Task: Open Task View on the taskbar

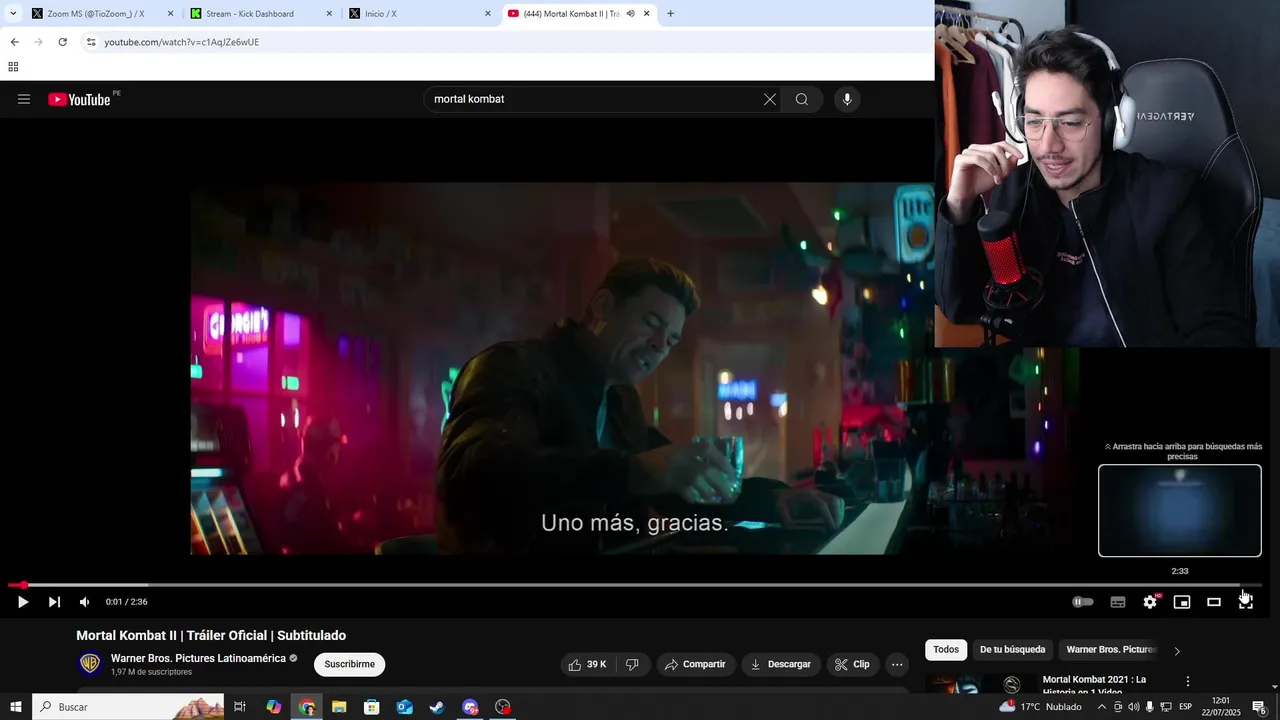Action: pos(240,707)
